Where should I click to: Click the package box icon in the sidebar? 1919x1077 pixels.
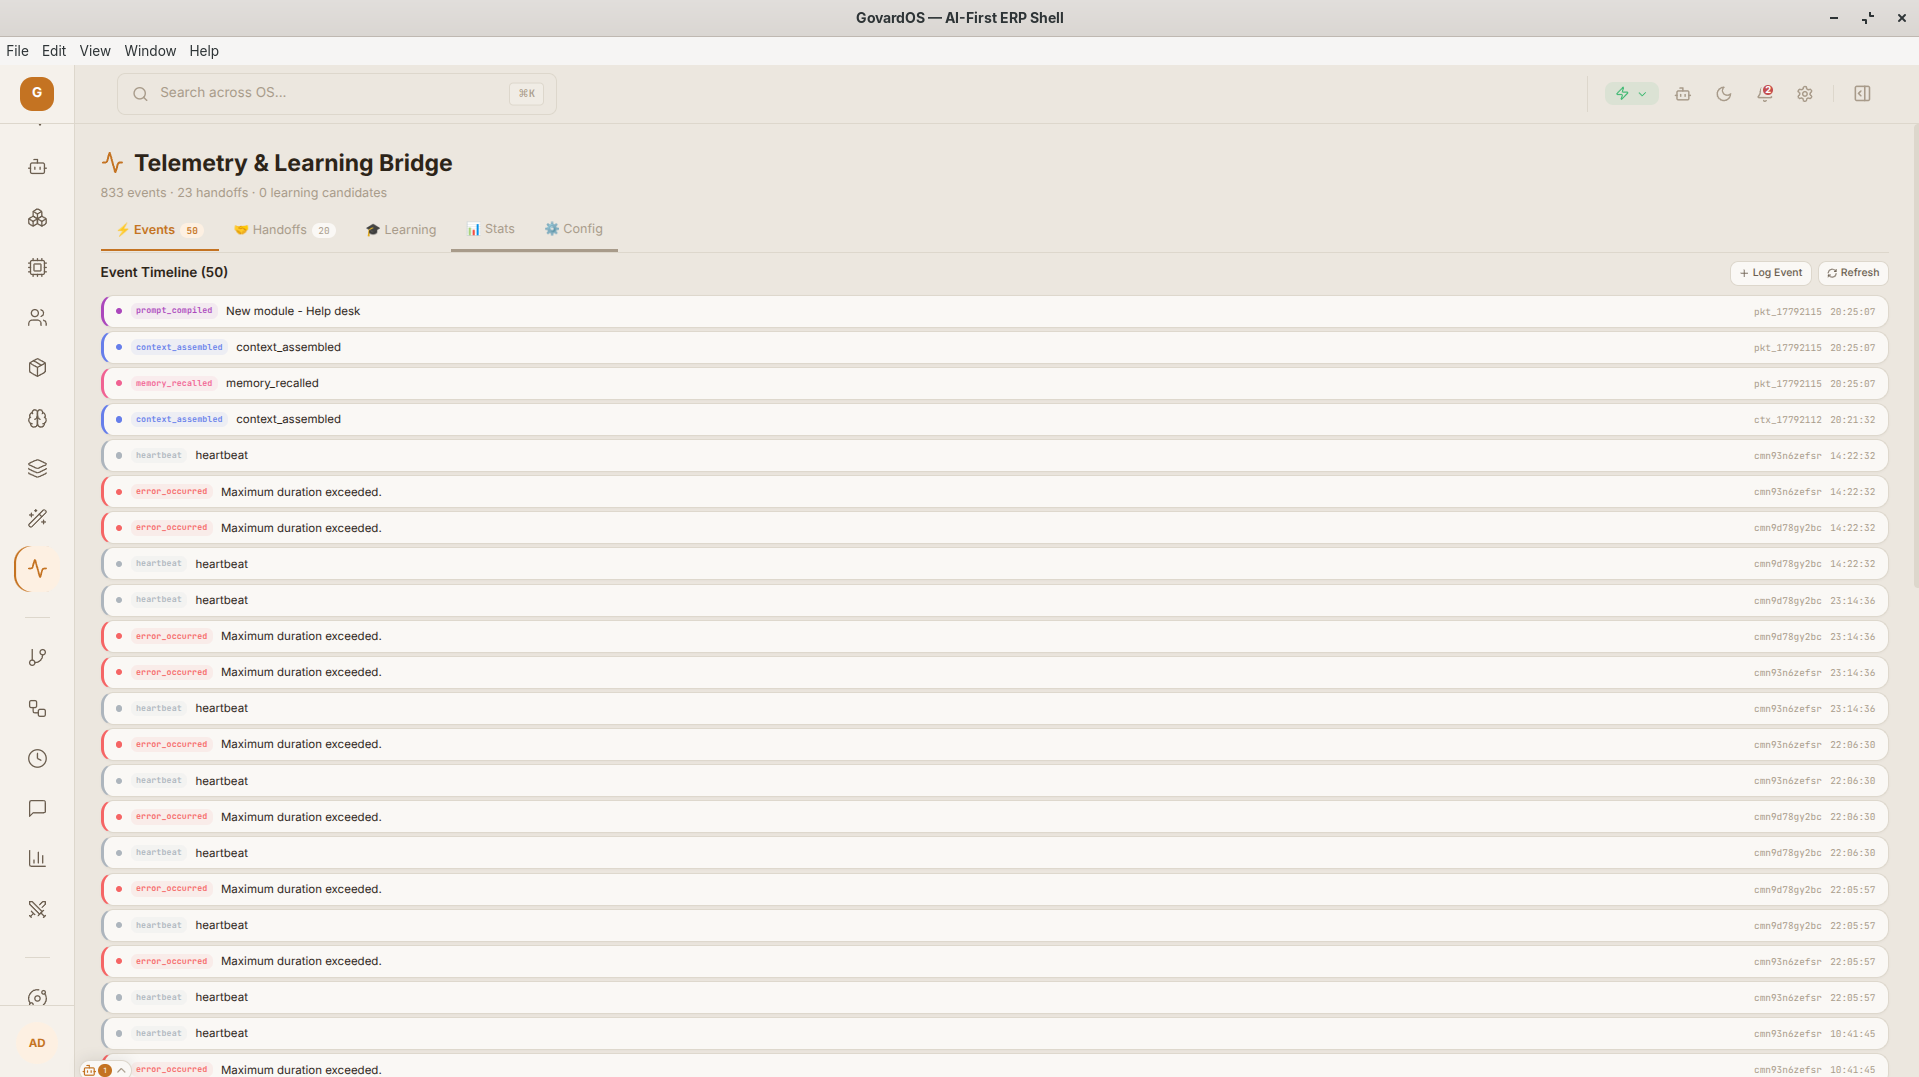click(37, 368)
